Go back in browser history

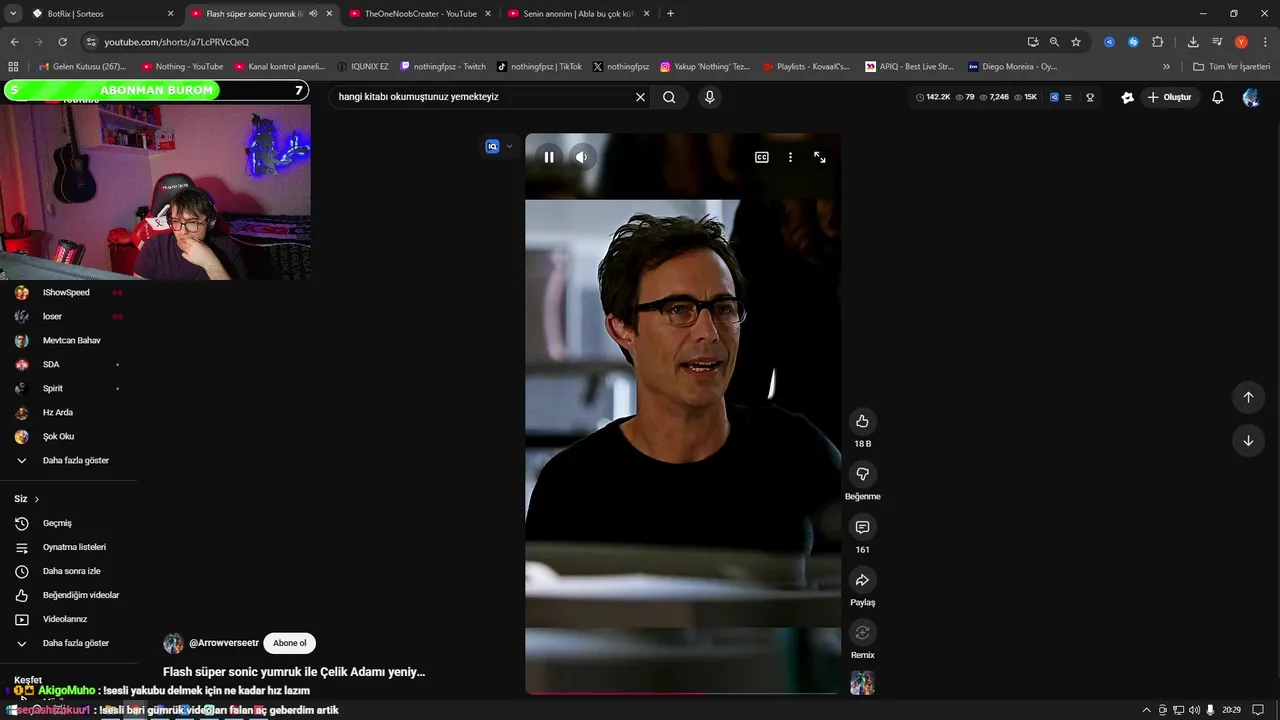point(14,42)
